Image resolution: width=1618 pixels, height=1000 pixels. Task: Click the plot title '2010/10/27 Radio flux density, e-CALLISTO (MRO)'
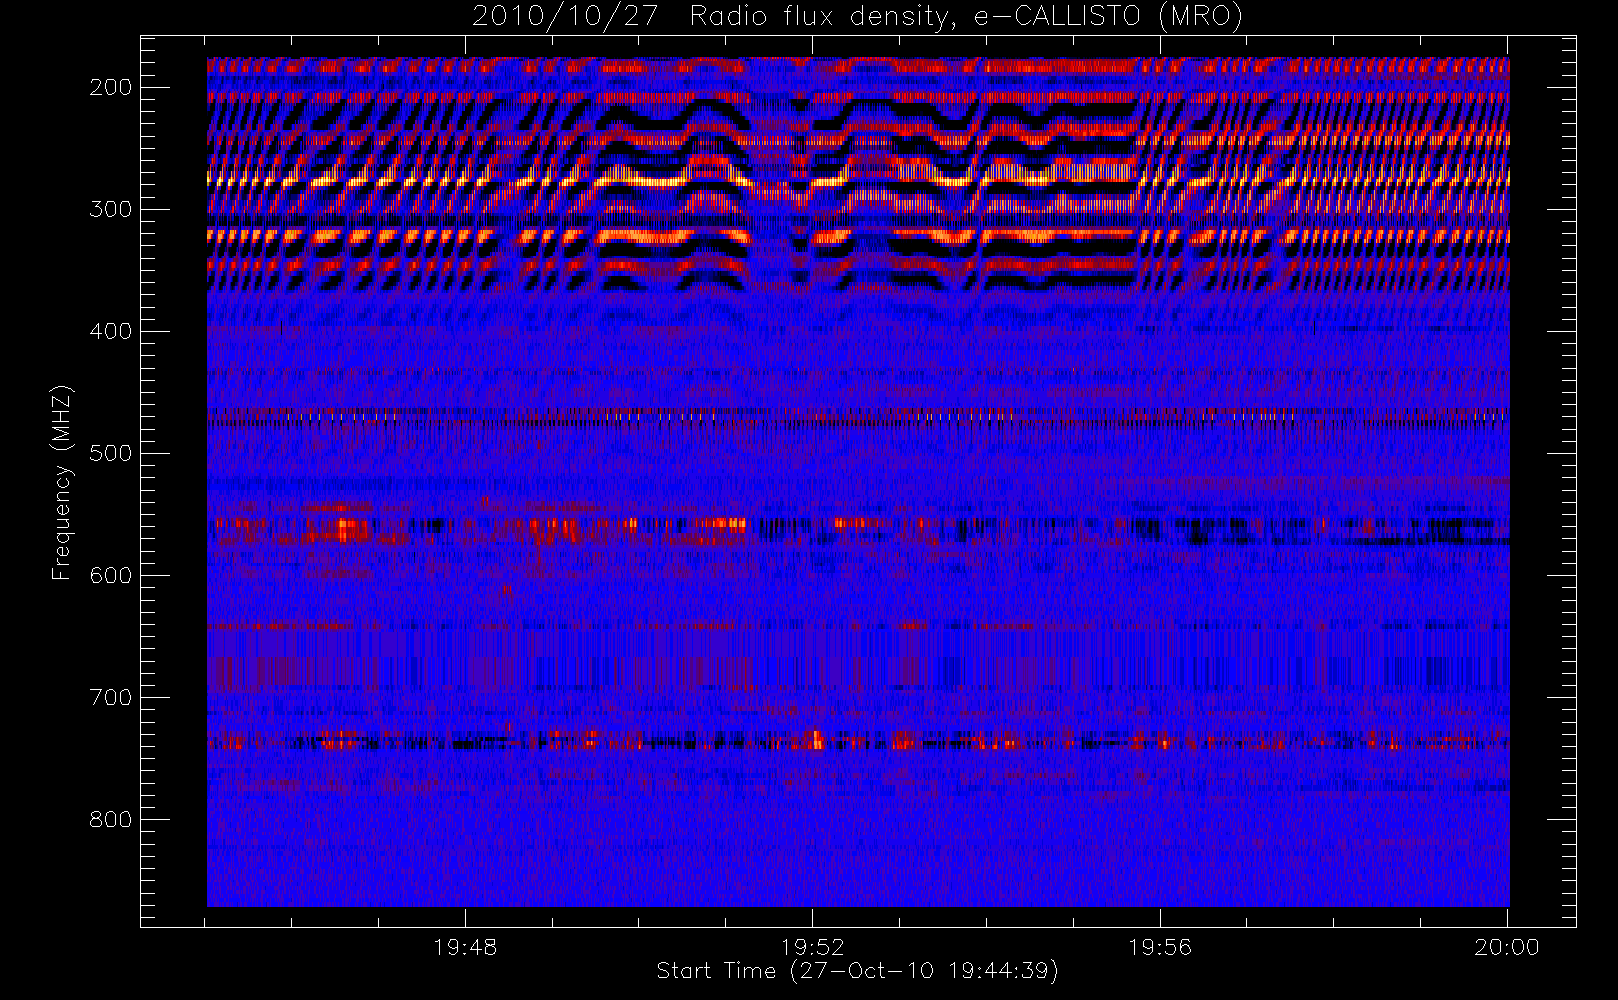point(857,17)
